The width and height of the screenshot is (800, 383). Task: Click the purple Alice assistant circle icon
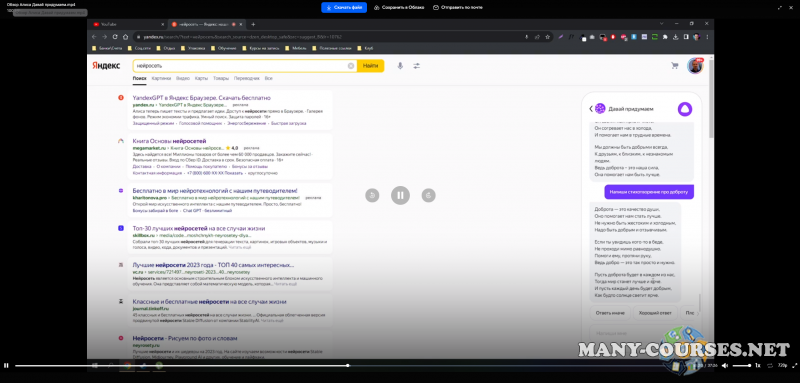tap(685, 109)
